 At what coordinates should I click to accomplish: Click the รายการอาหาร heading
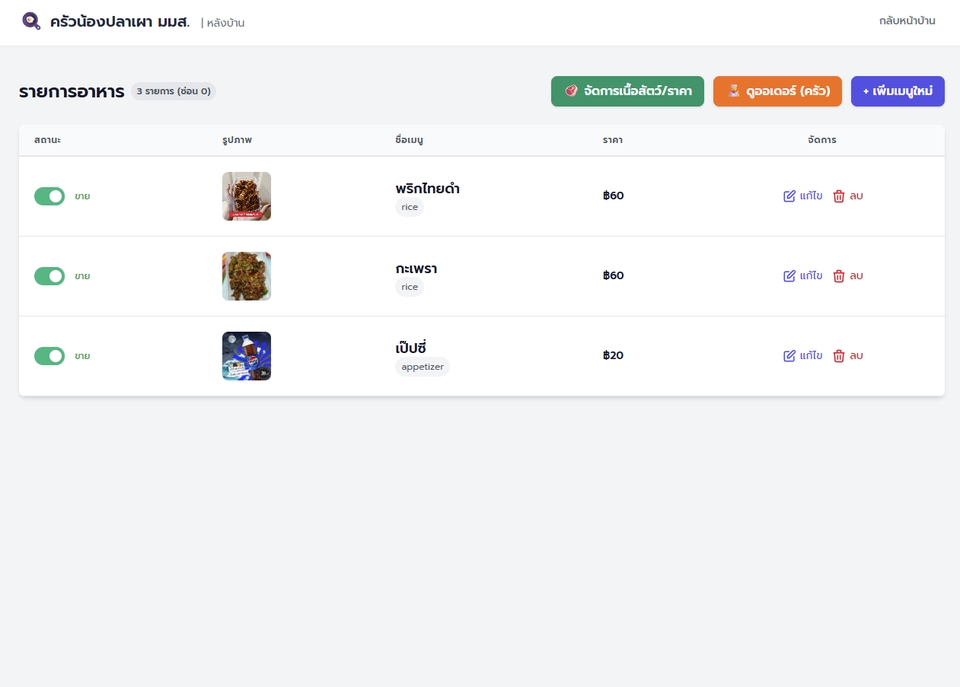pyautogui.click(x=72, y=92)
